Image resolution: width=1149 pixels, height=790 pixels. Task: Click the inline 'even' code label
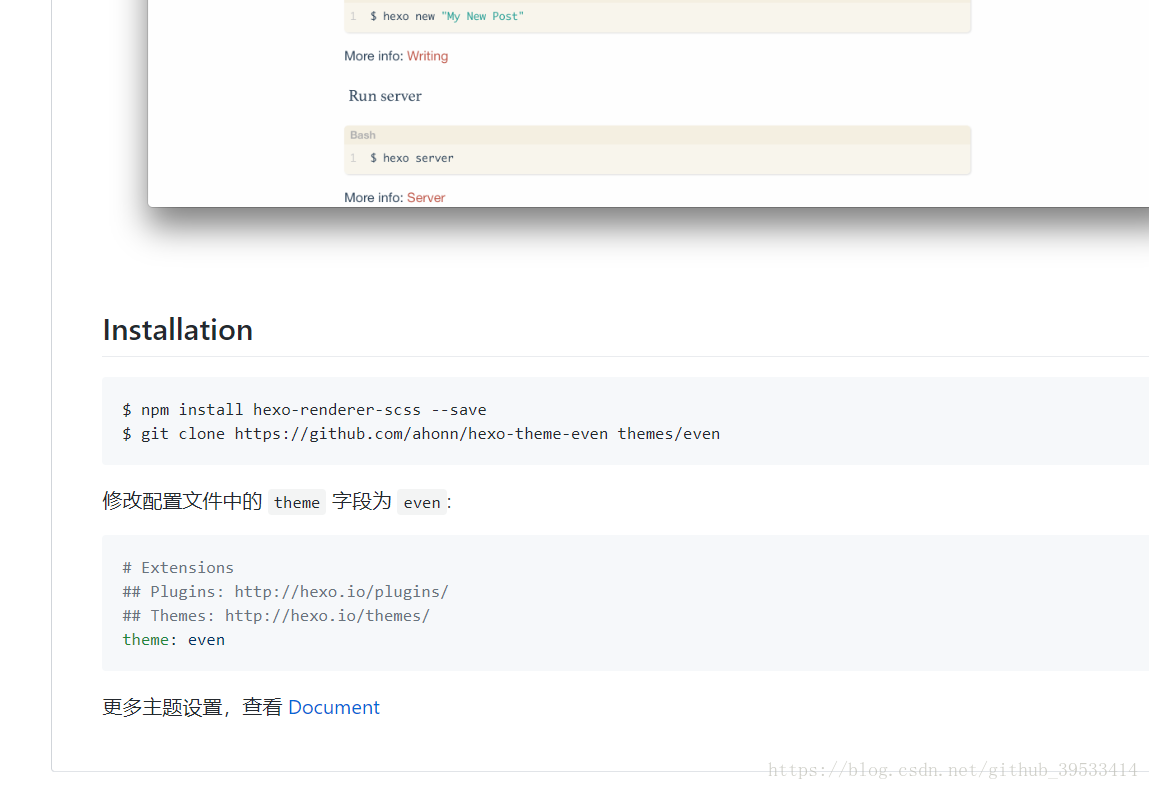(x=422, y=503)
